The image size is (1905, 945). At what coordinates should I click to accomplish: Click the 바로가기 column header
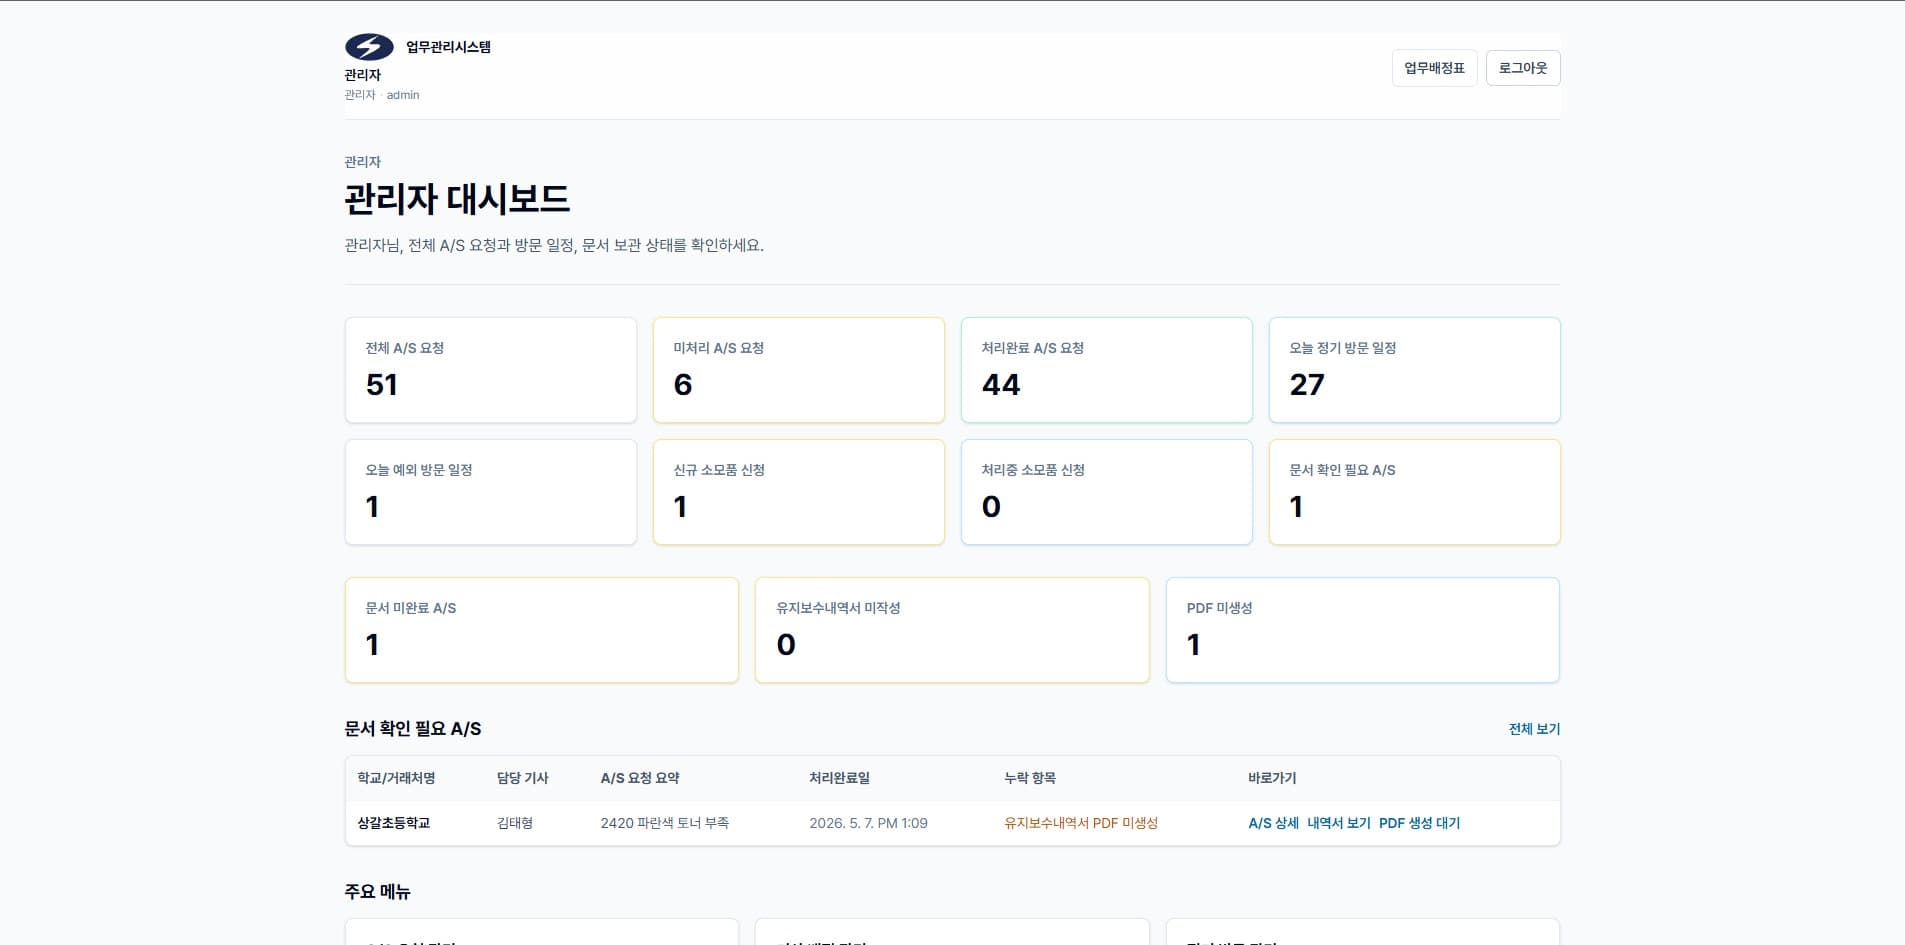(x=1272, y=778)
